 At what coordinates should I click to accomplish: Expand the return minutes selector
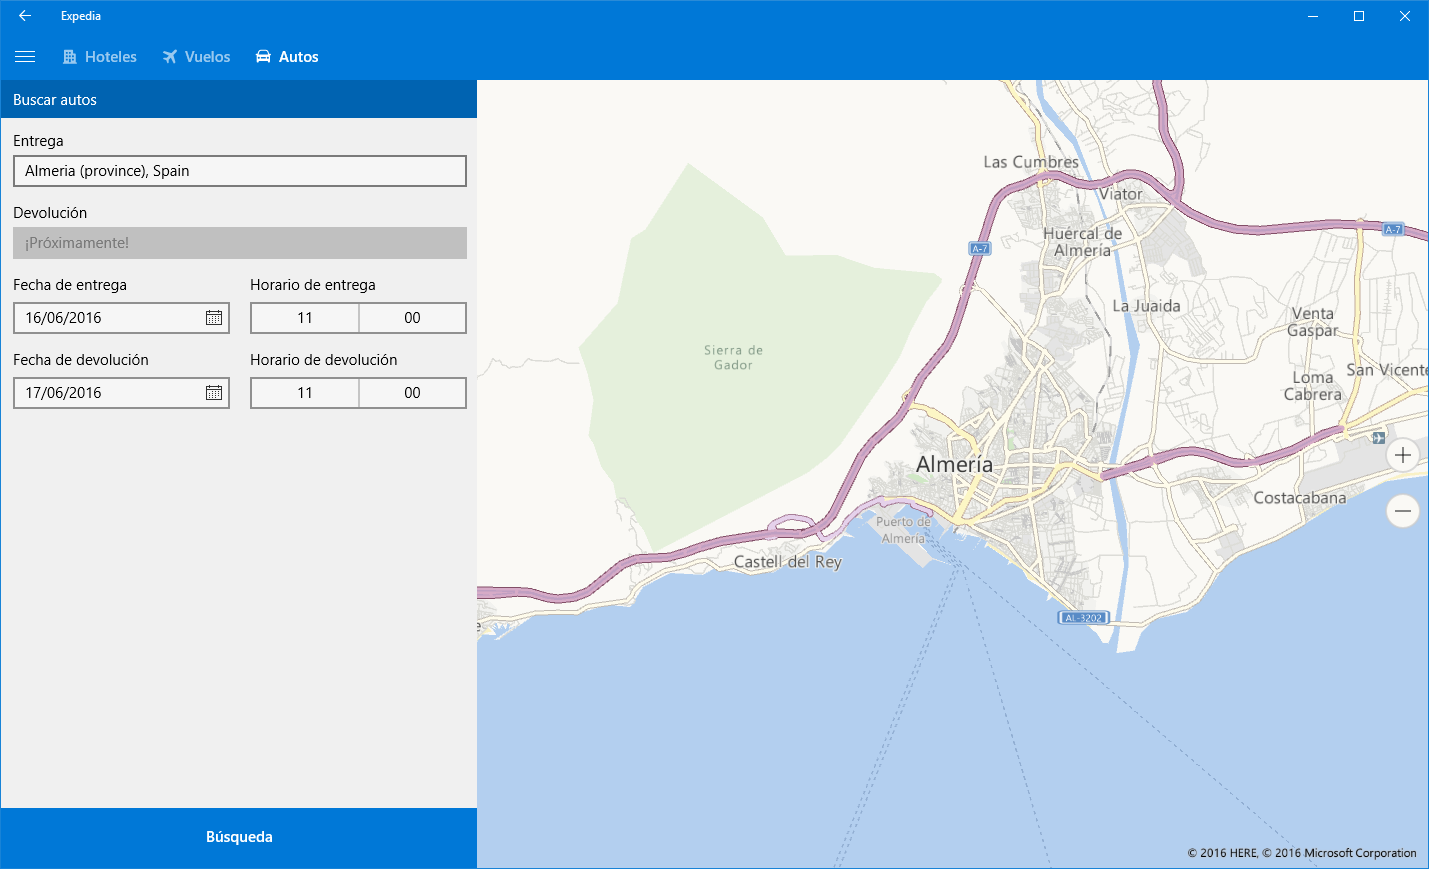[x=412, y=393]
